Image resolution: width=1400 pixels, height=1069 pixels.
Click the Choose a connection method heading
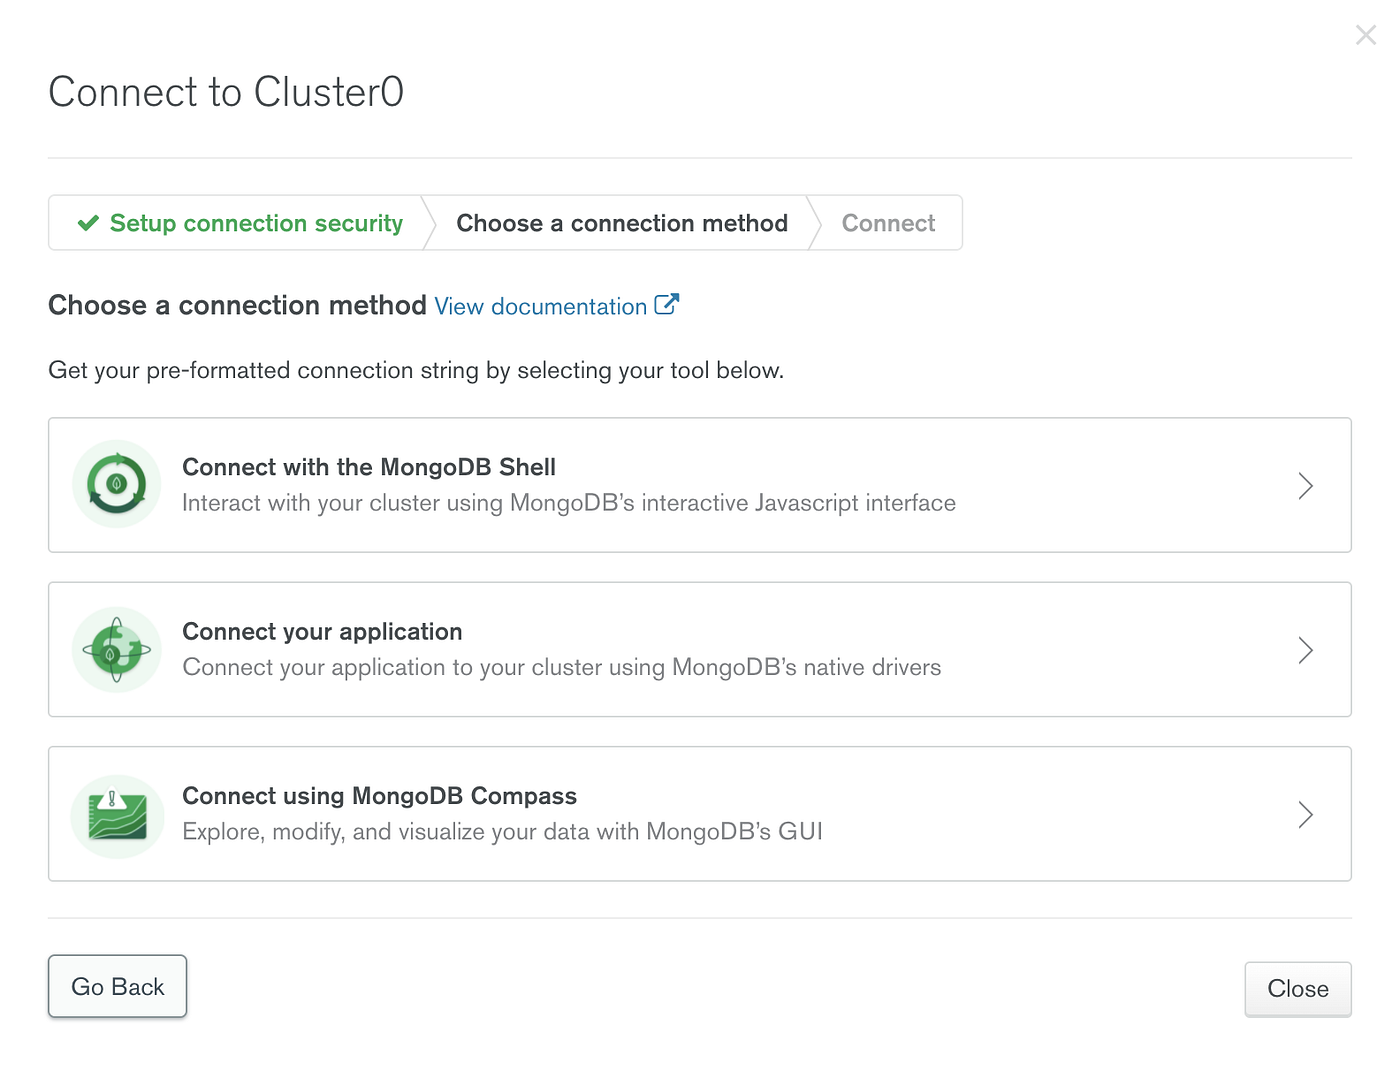coord(237,305)
